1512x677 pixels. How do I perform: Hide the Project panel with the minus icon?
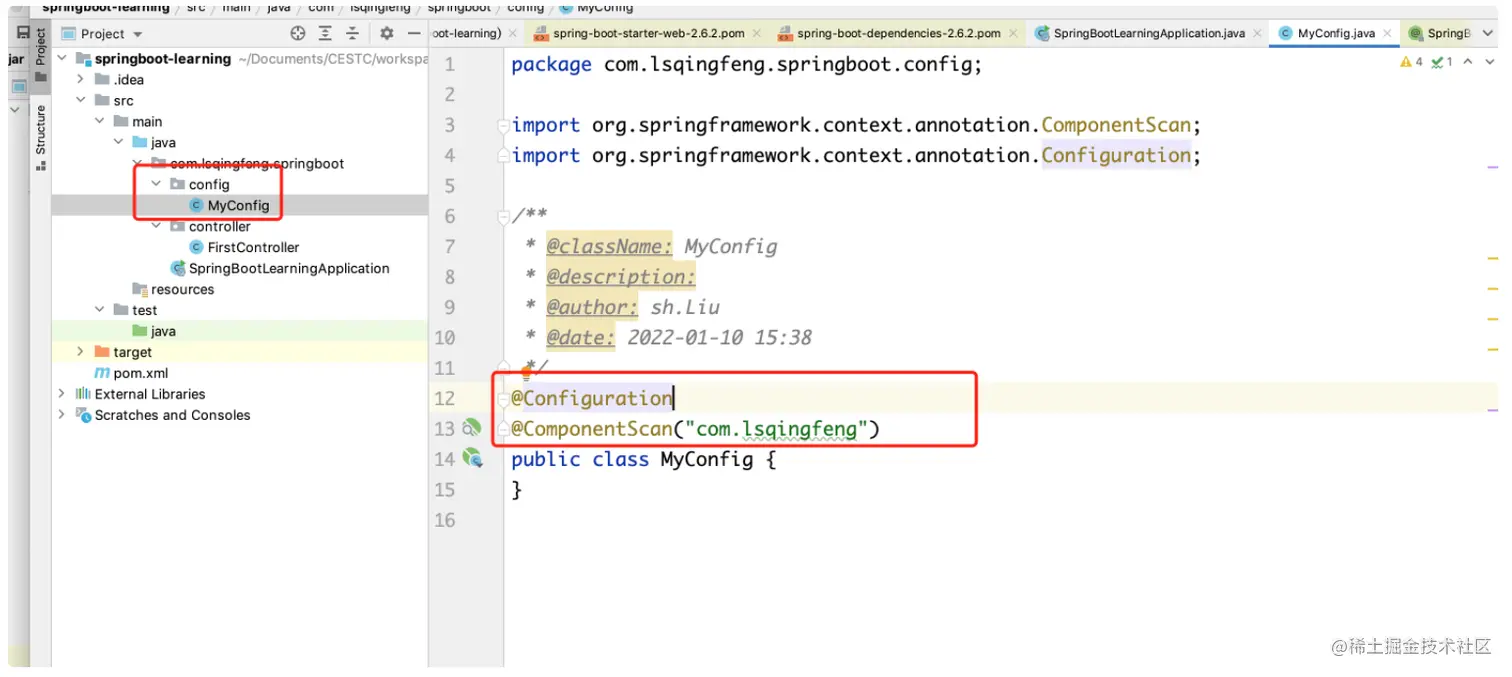click(x=414, y=33)
